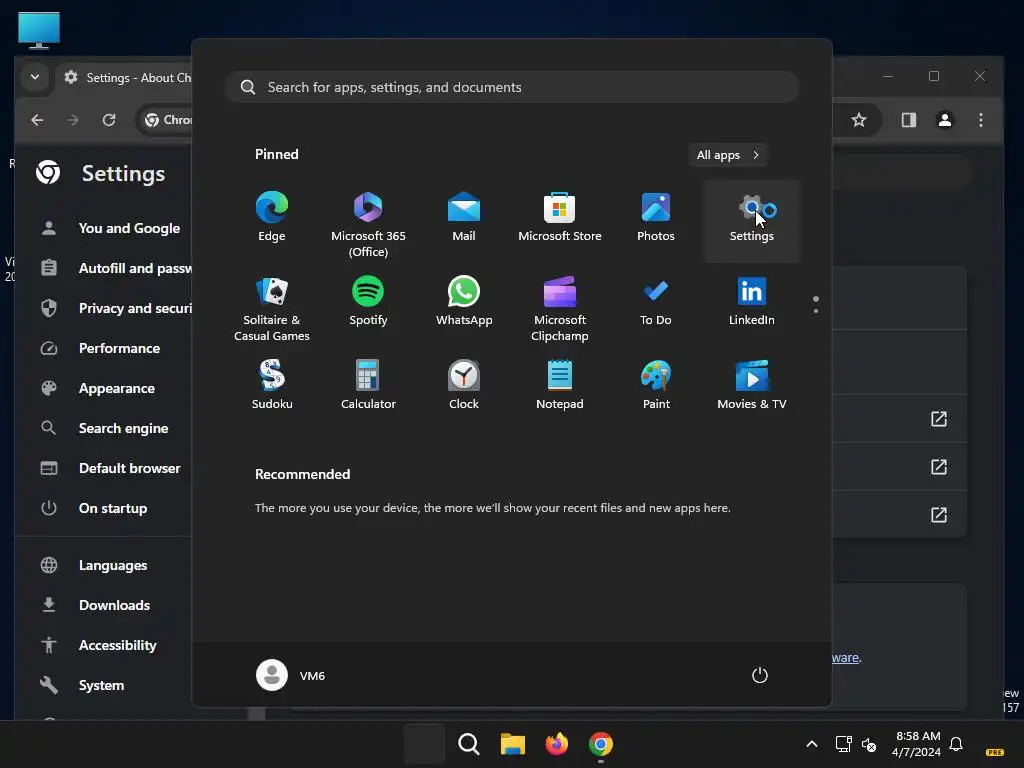Open File Explorer from the taskbar

[x=513, y=744]
